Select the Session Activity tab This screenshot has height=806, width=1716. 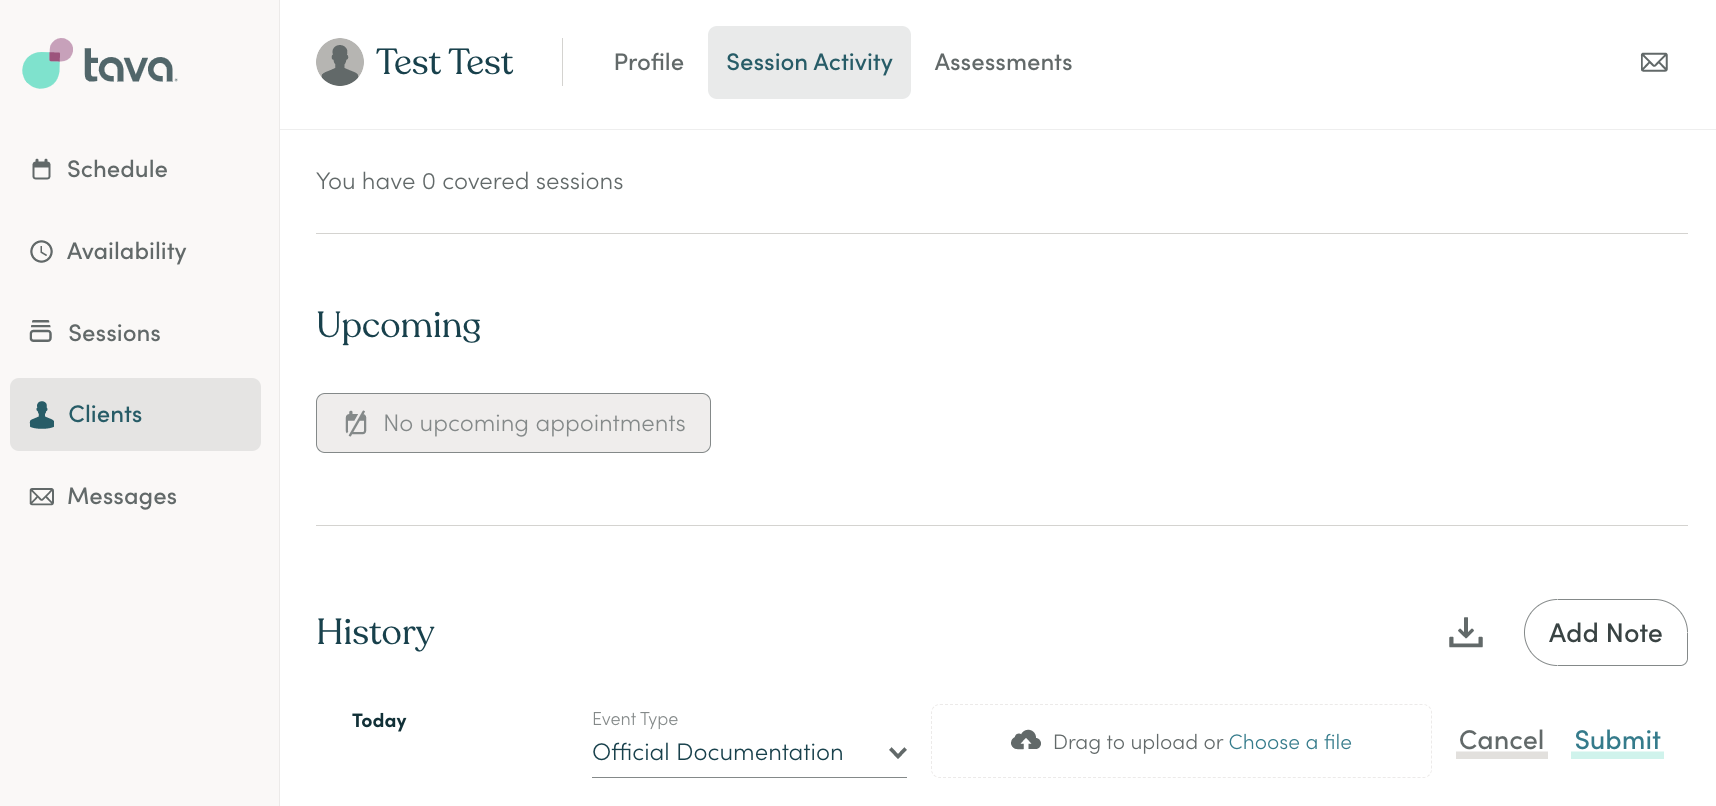[809, 62]
